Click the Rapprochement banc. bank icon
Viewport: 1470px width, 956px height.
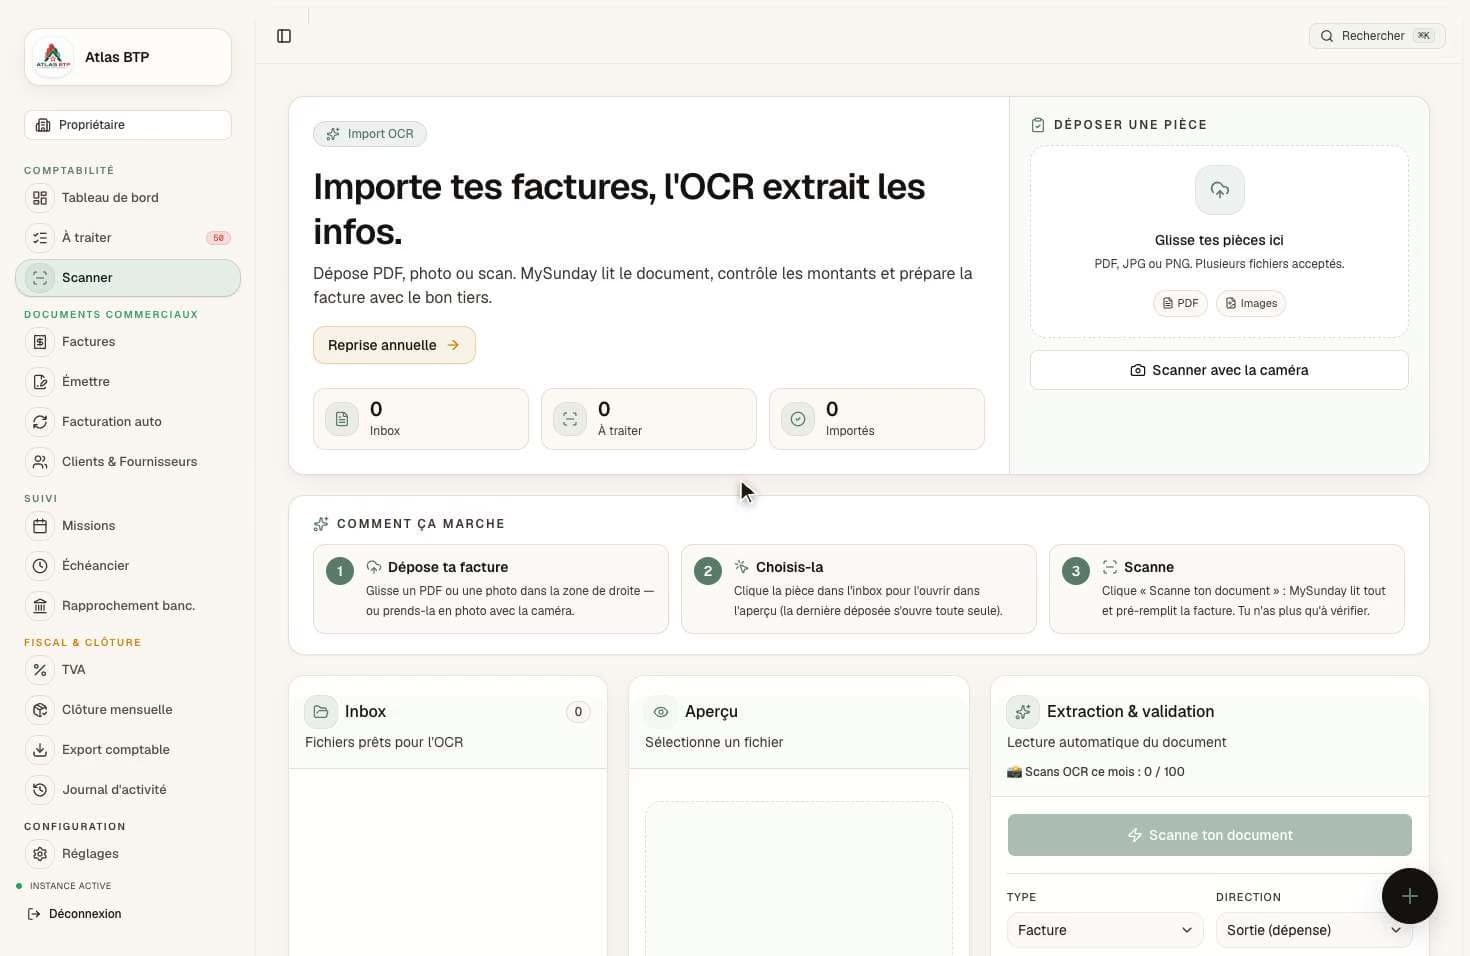pos(40,606)
